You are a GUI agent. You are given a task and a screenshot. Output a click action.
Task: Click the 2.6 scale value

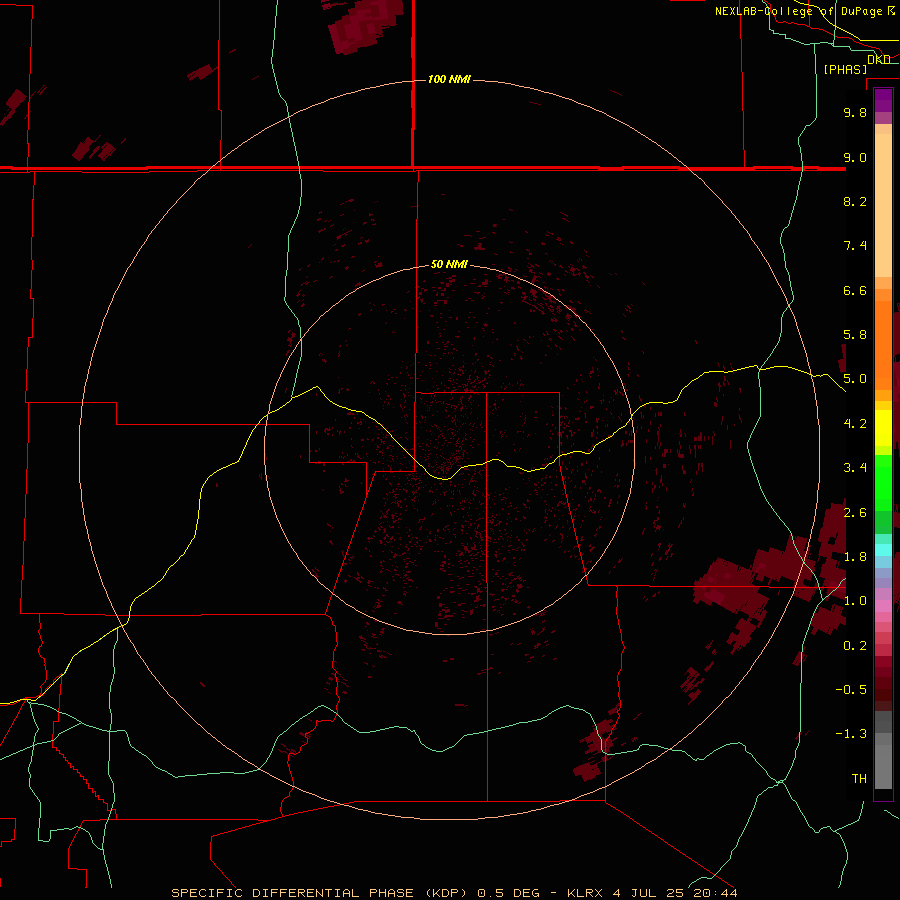855,512
